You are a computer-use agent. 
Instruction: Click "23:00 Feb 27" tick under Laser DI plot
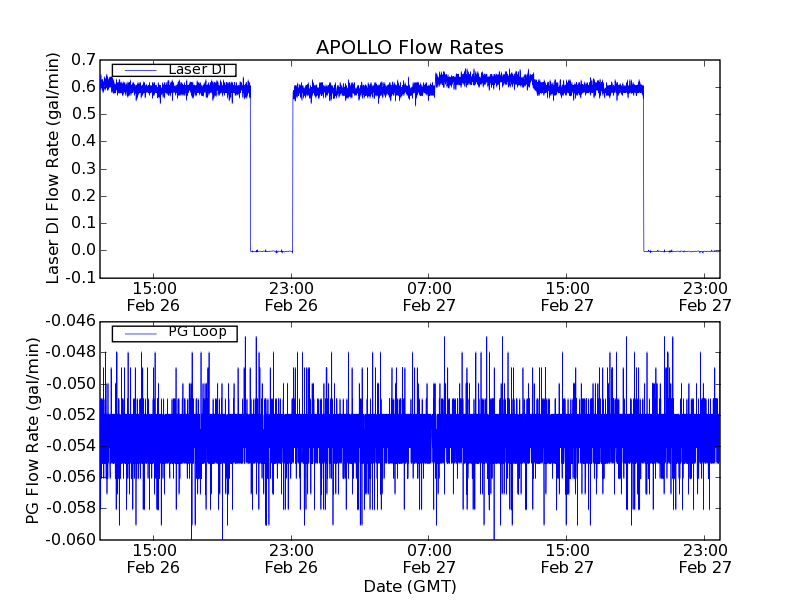click(705, 297)
